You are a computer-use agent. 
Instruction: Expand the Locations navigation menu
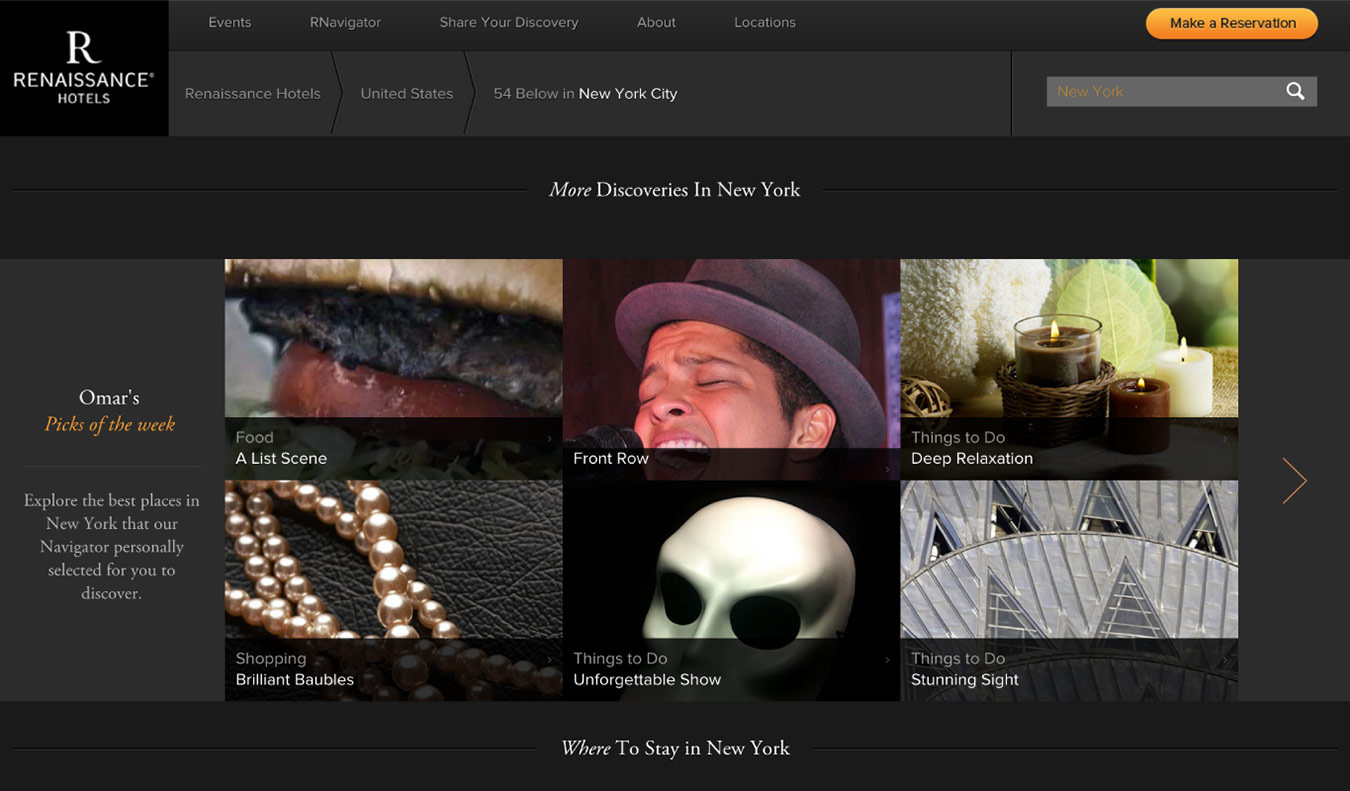coord(764,22)
